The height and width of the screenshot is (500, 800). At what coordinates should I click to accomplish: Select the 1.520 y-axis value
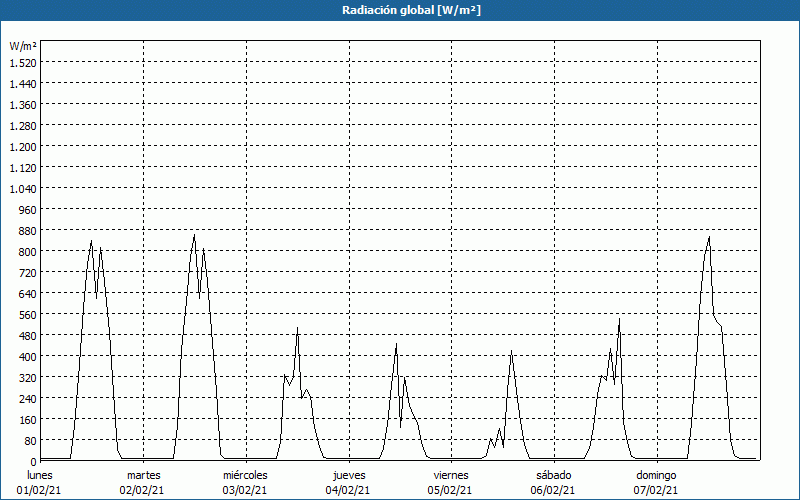pyautogui.click(x=23, y=63)
